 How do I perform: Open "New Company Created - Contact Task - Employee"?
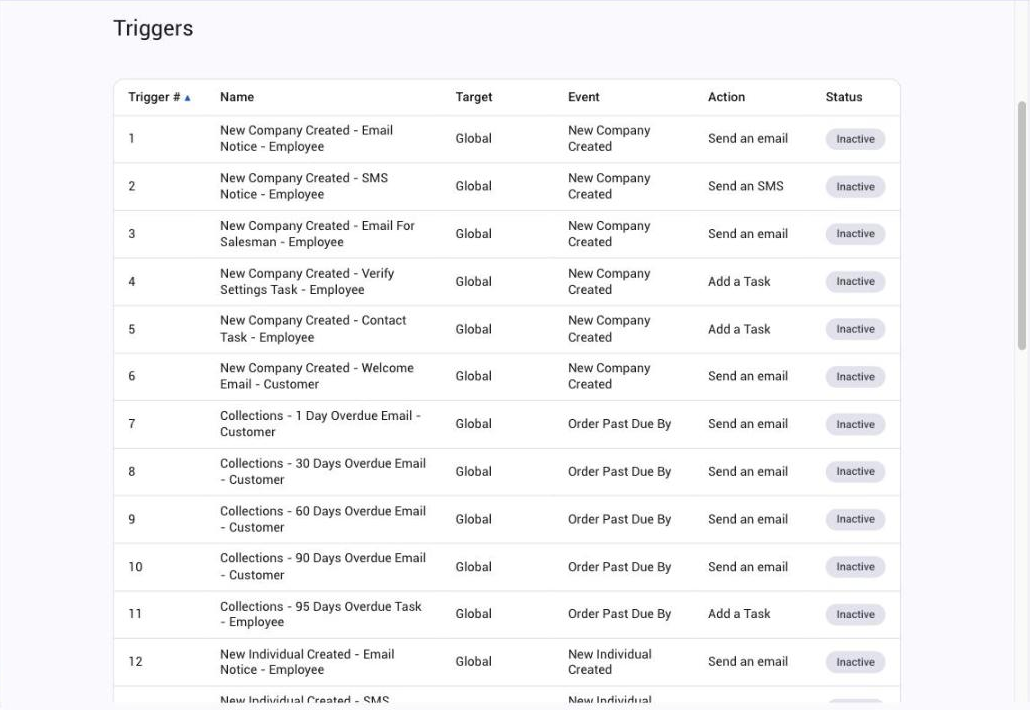tap(313, 329)
